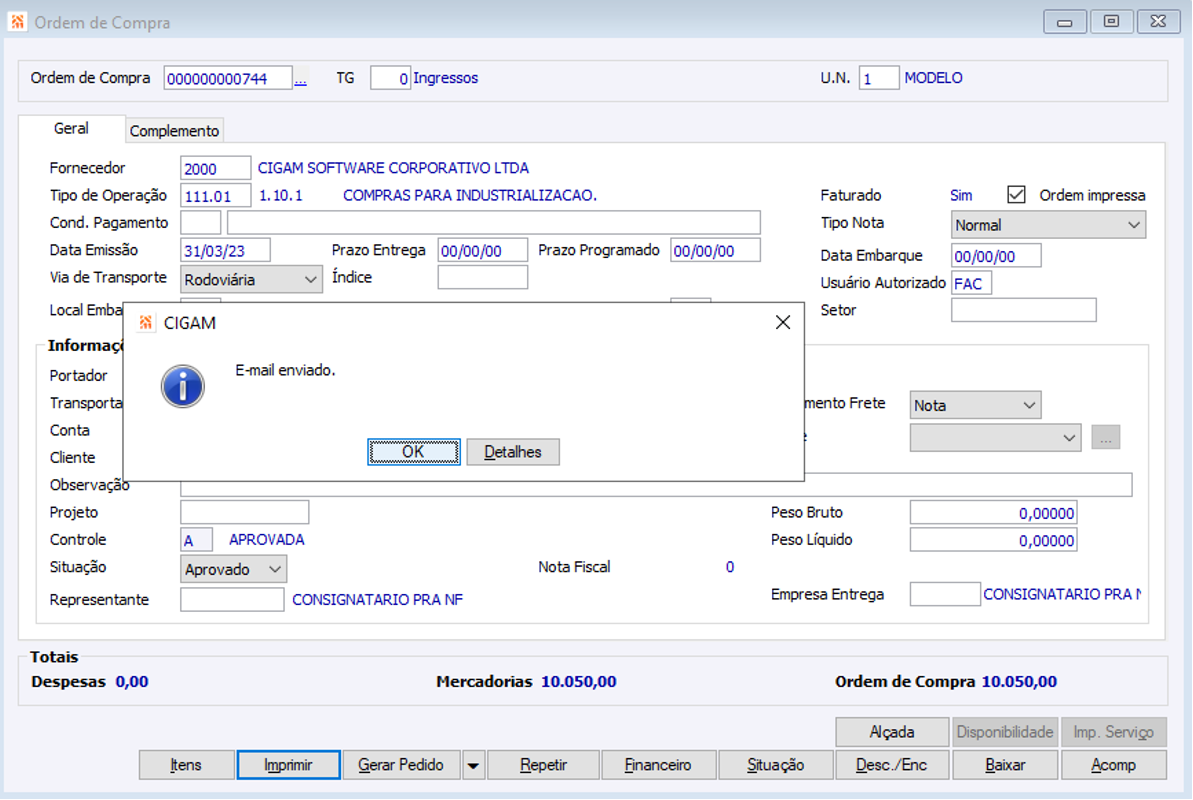The image size is (1193, 800).
Task: Click the E-mail enviado message text
Action: [285, 370]
